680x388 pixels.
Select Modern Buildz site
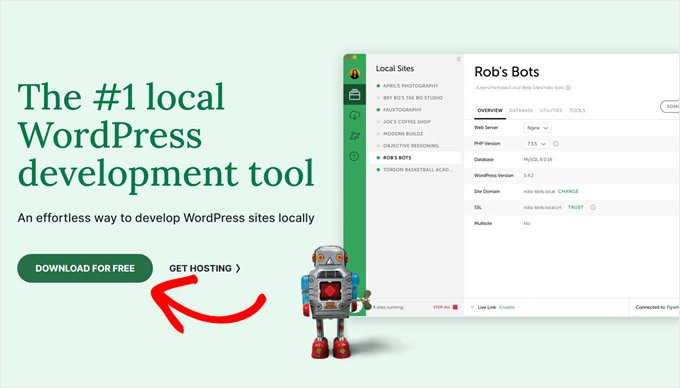coord(403,134)
